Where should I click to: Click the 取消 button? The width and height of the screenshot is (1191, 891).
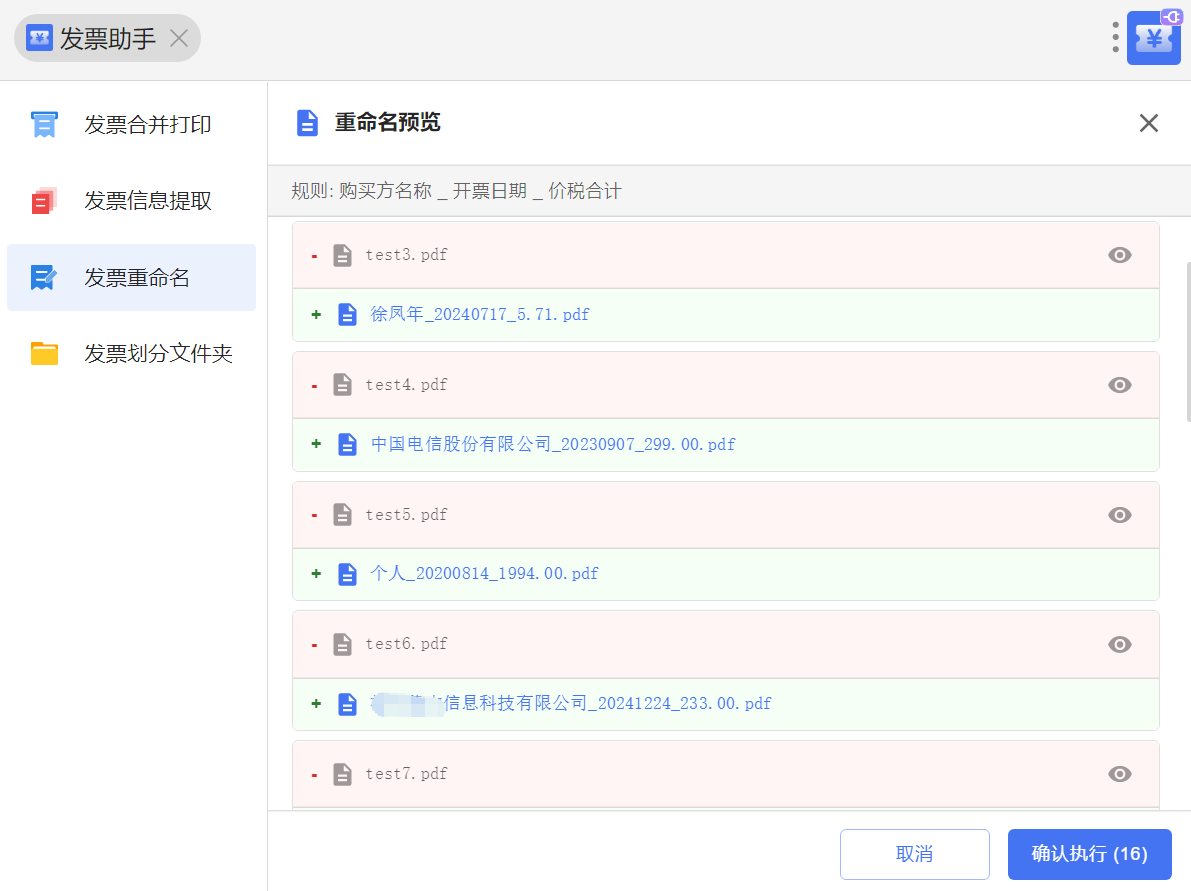[x=914, y=854]
